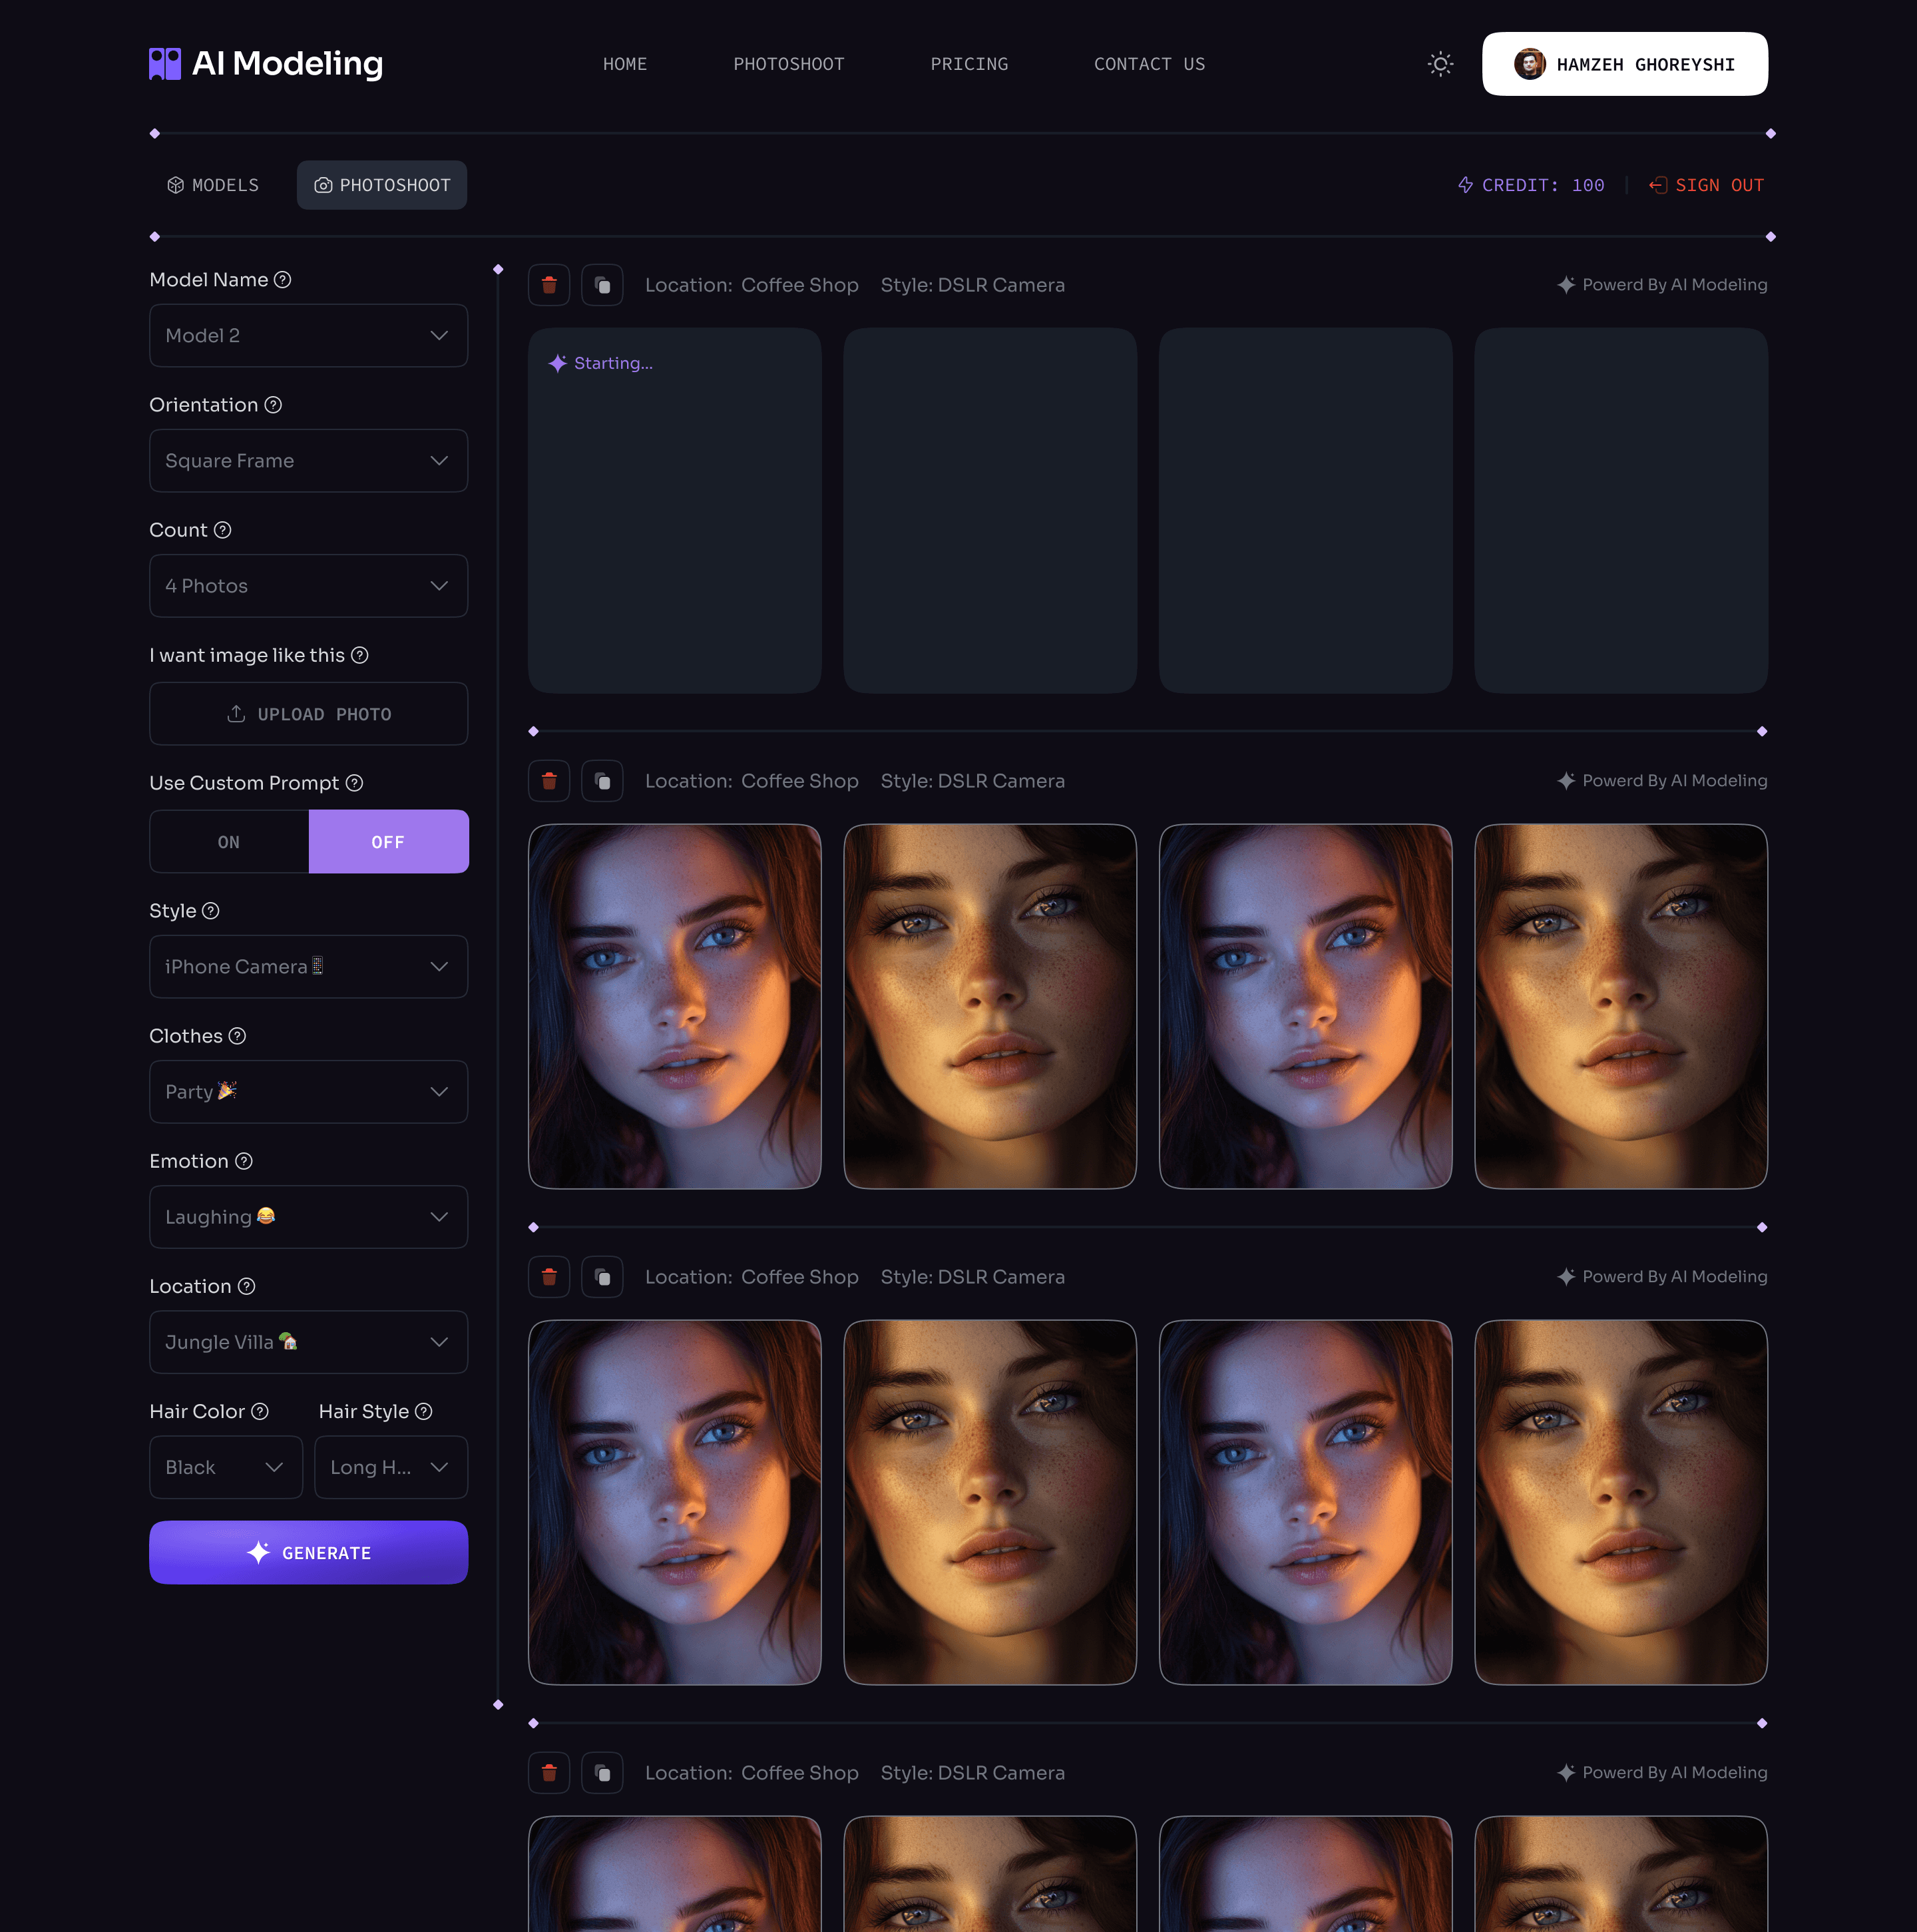Set custom prompt to OFF

pyautogui.click(x=388, y=842)
